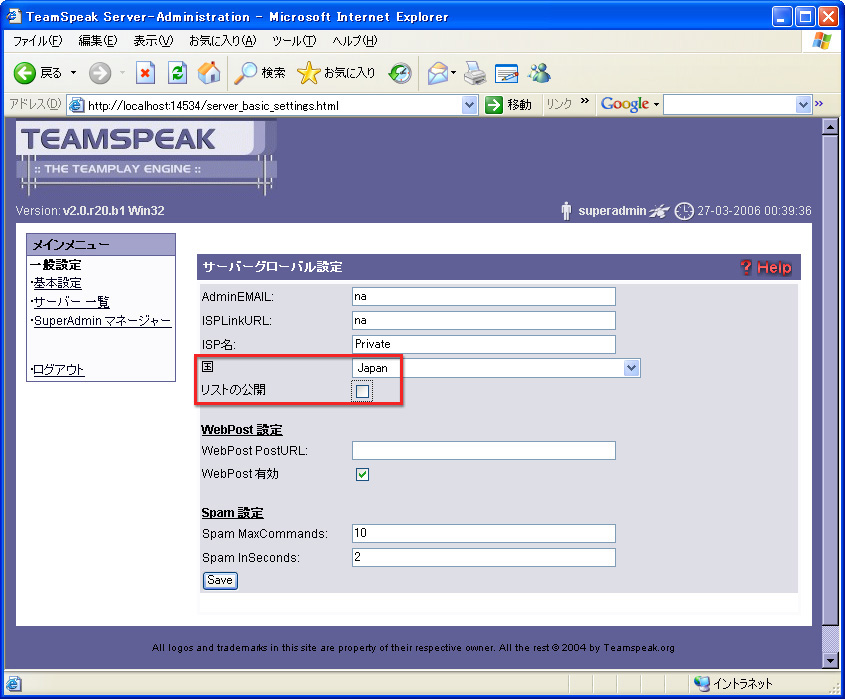Open the お気に入り(A) menu
This screenshot has width=845, height=699.
(x=223, y=41)
